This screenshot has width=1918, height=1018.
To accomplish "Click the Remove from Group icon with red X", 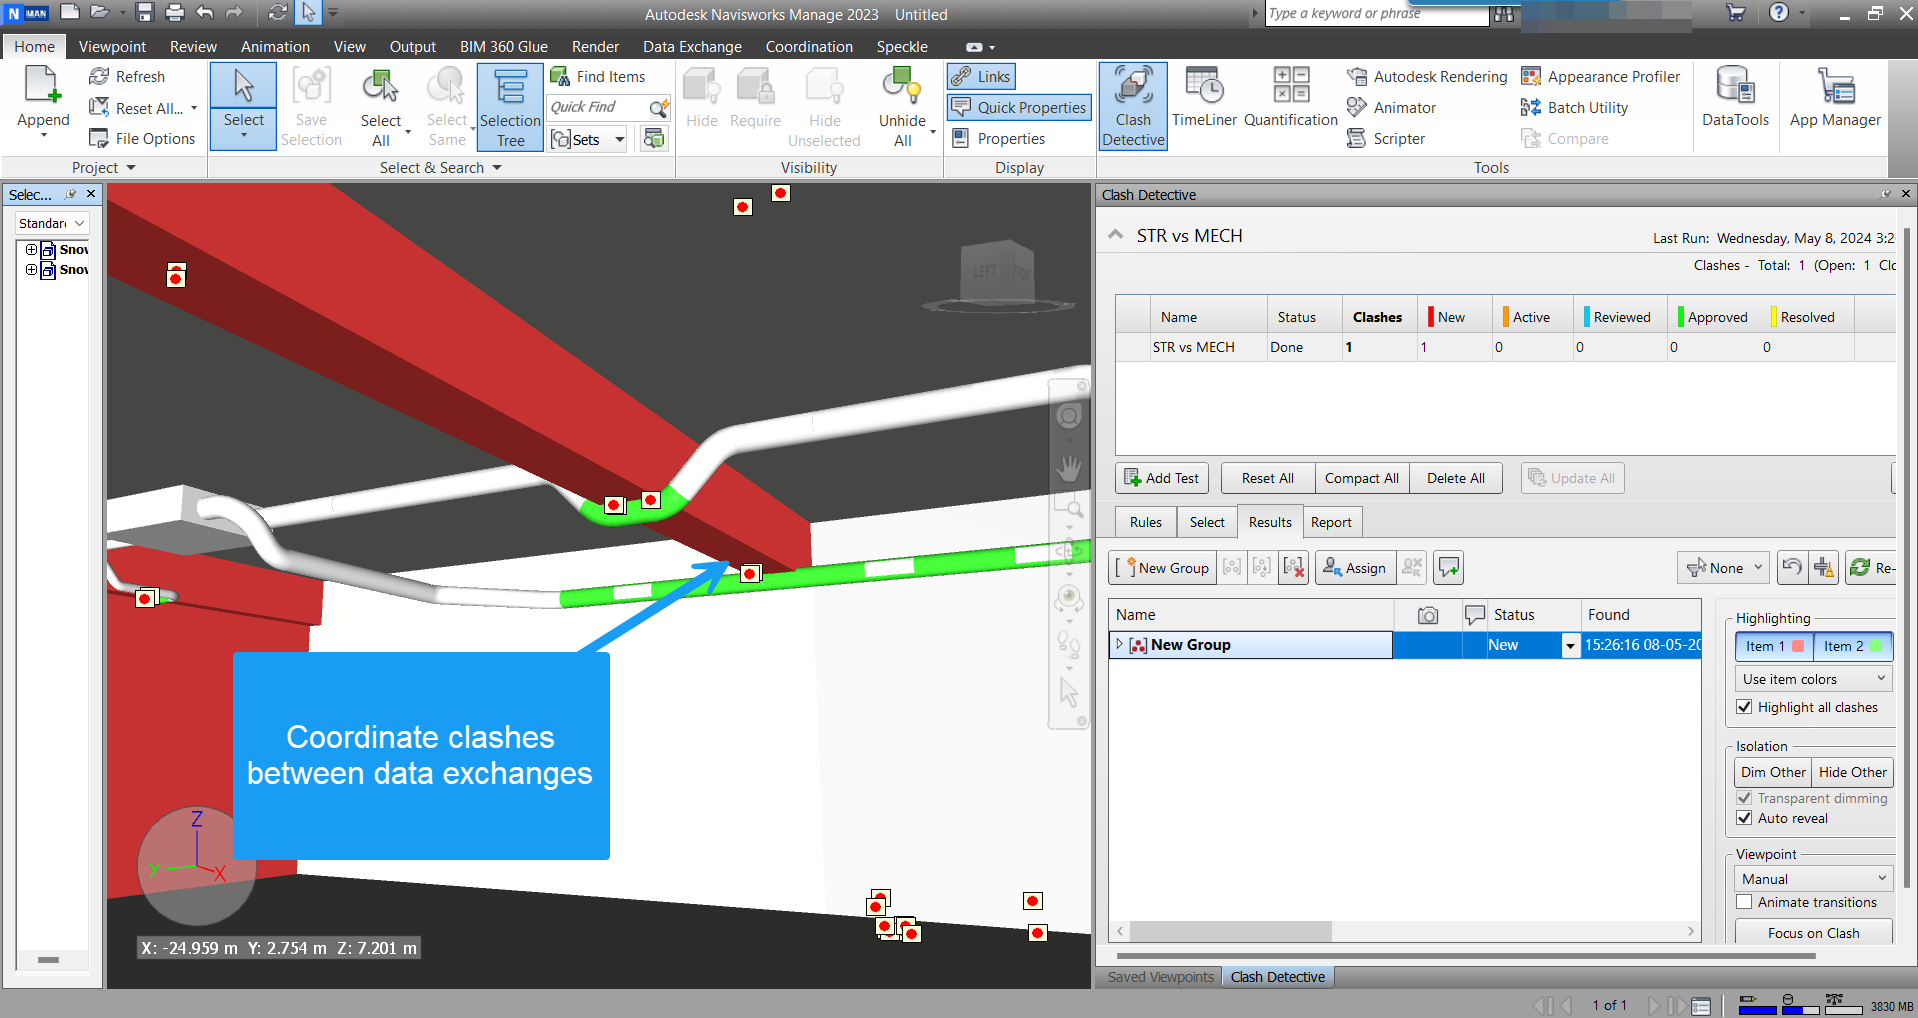I will tap(1293, 568).
